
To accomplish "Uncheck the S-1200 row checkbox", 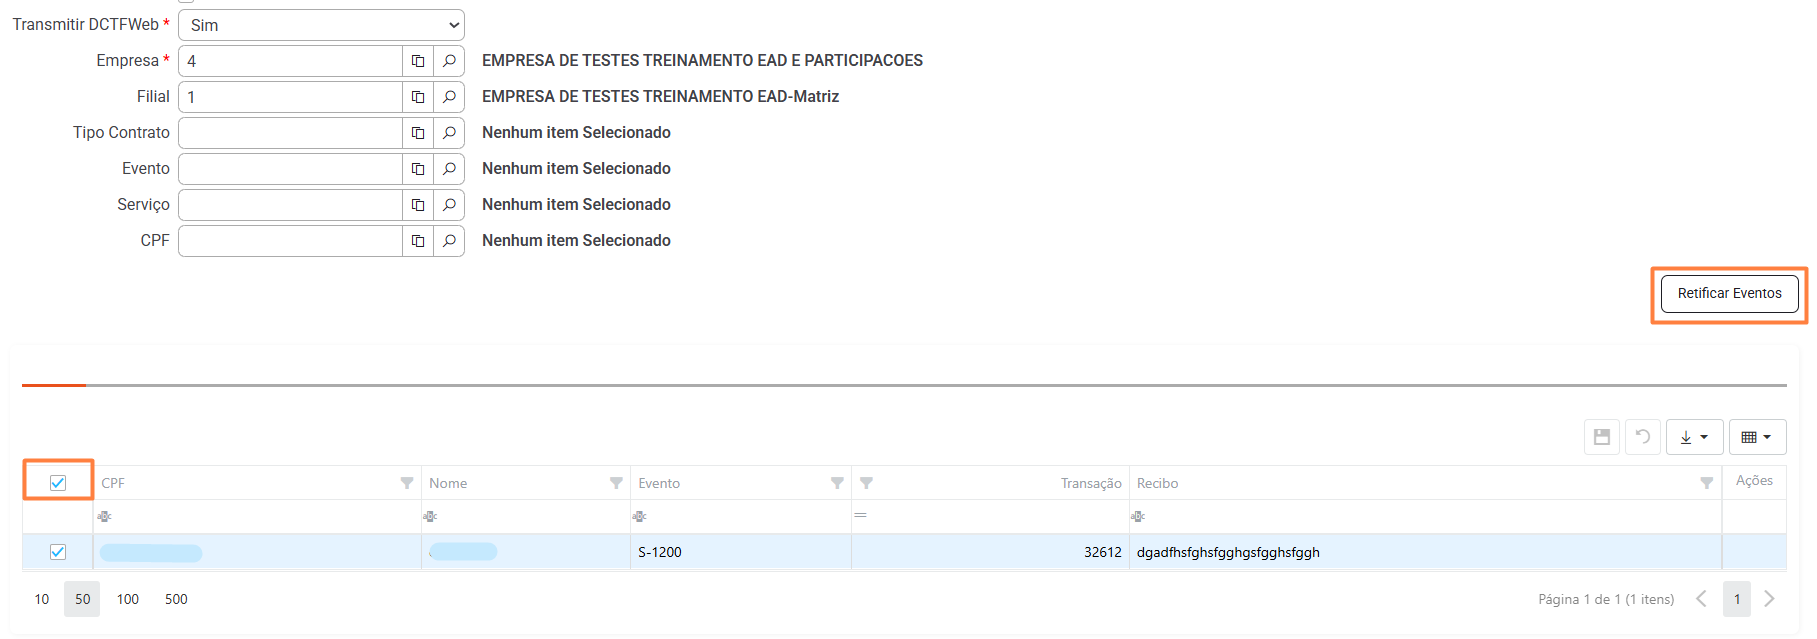I will tap(58, 552).
